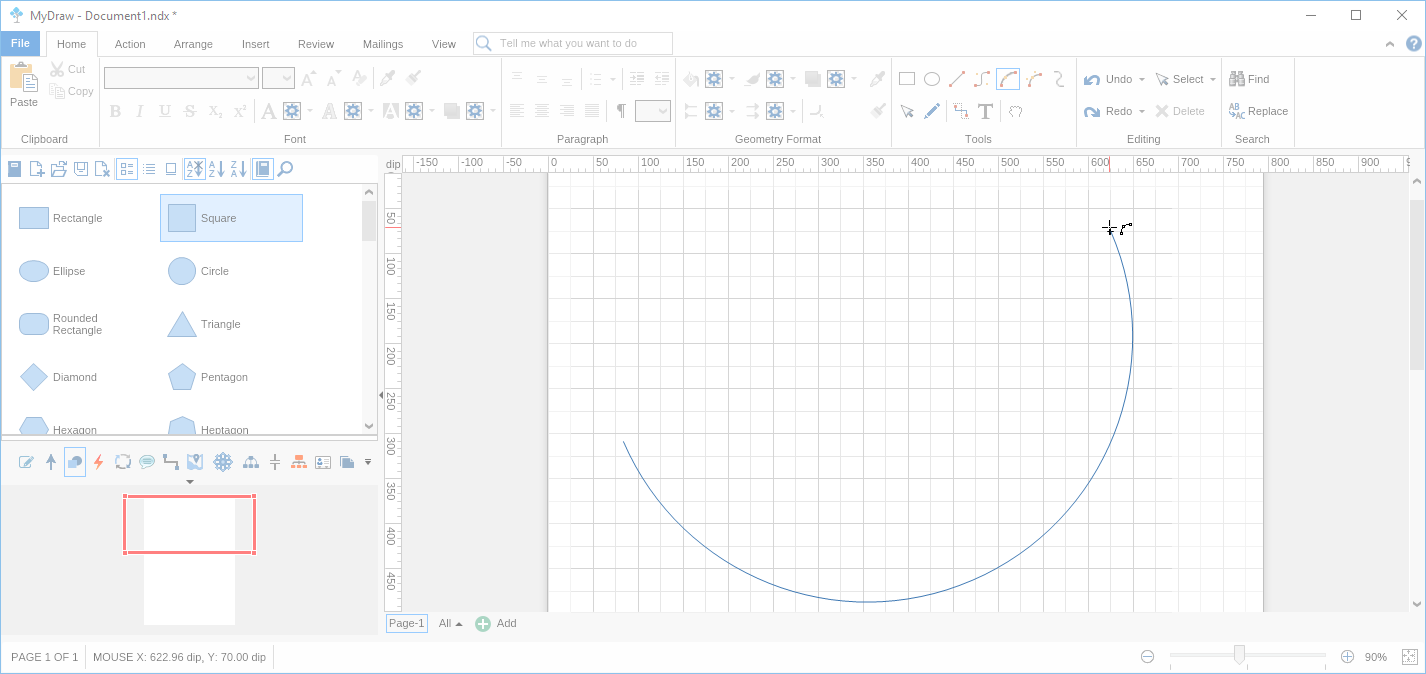Select the Pointer tool in Tools group
Viewport: 1426px width, 674px height.
coord(907,111)
